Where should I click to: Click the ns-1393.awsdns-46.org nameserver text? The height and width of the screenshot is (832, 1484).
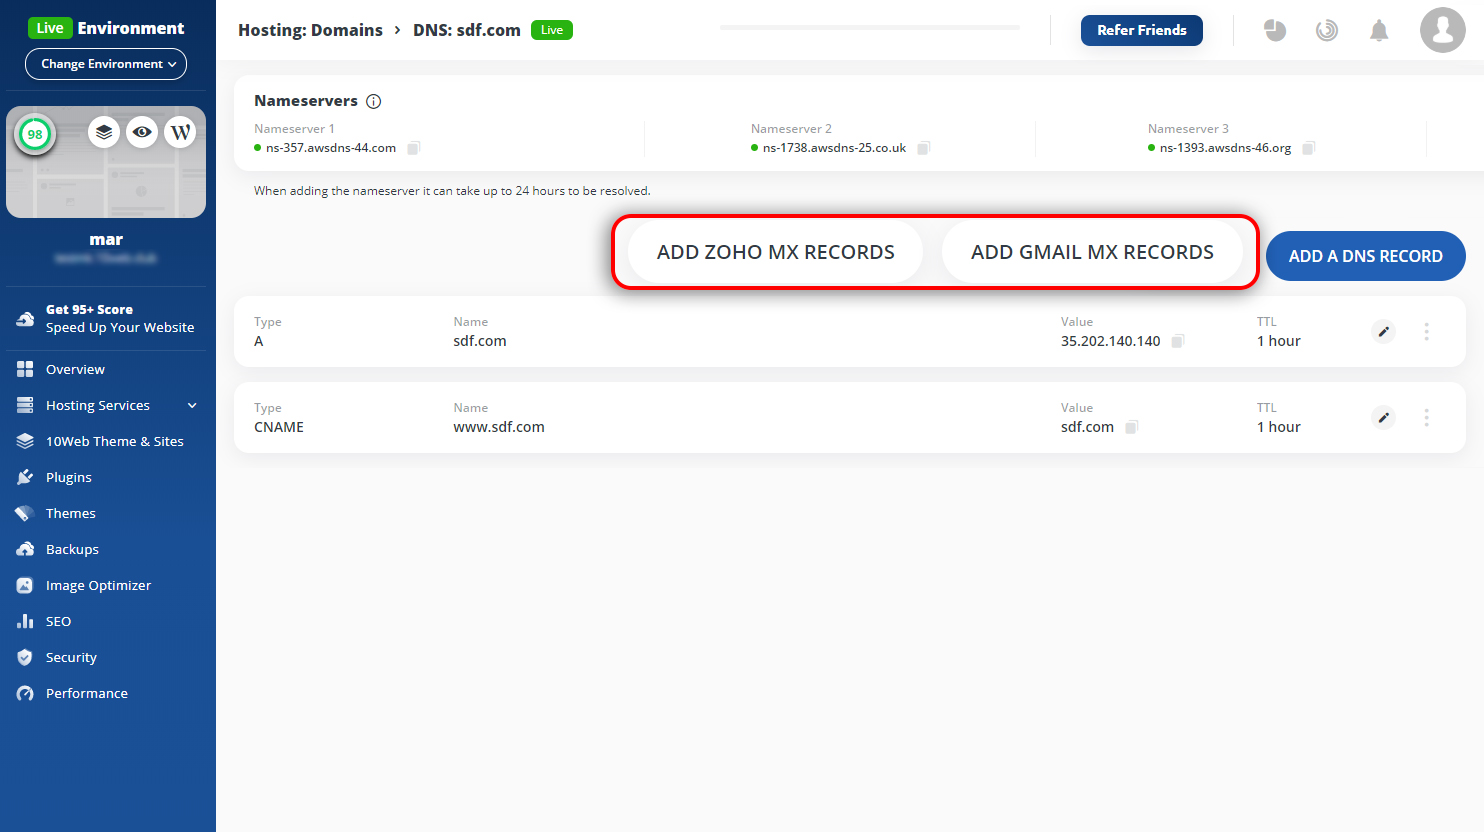(x=1225, y=148)
